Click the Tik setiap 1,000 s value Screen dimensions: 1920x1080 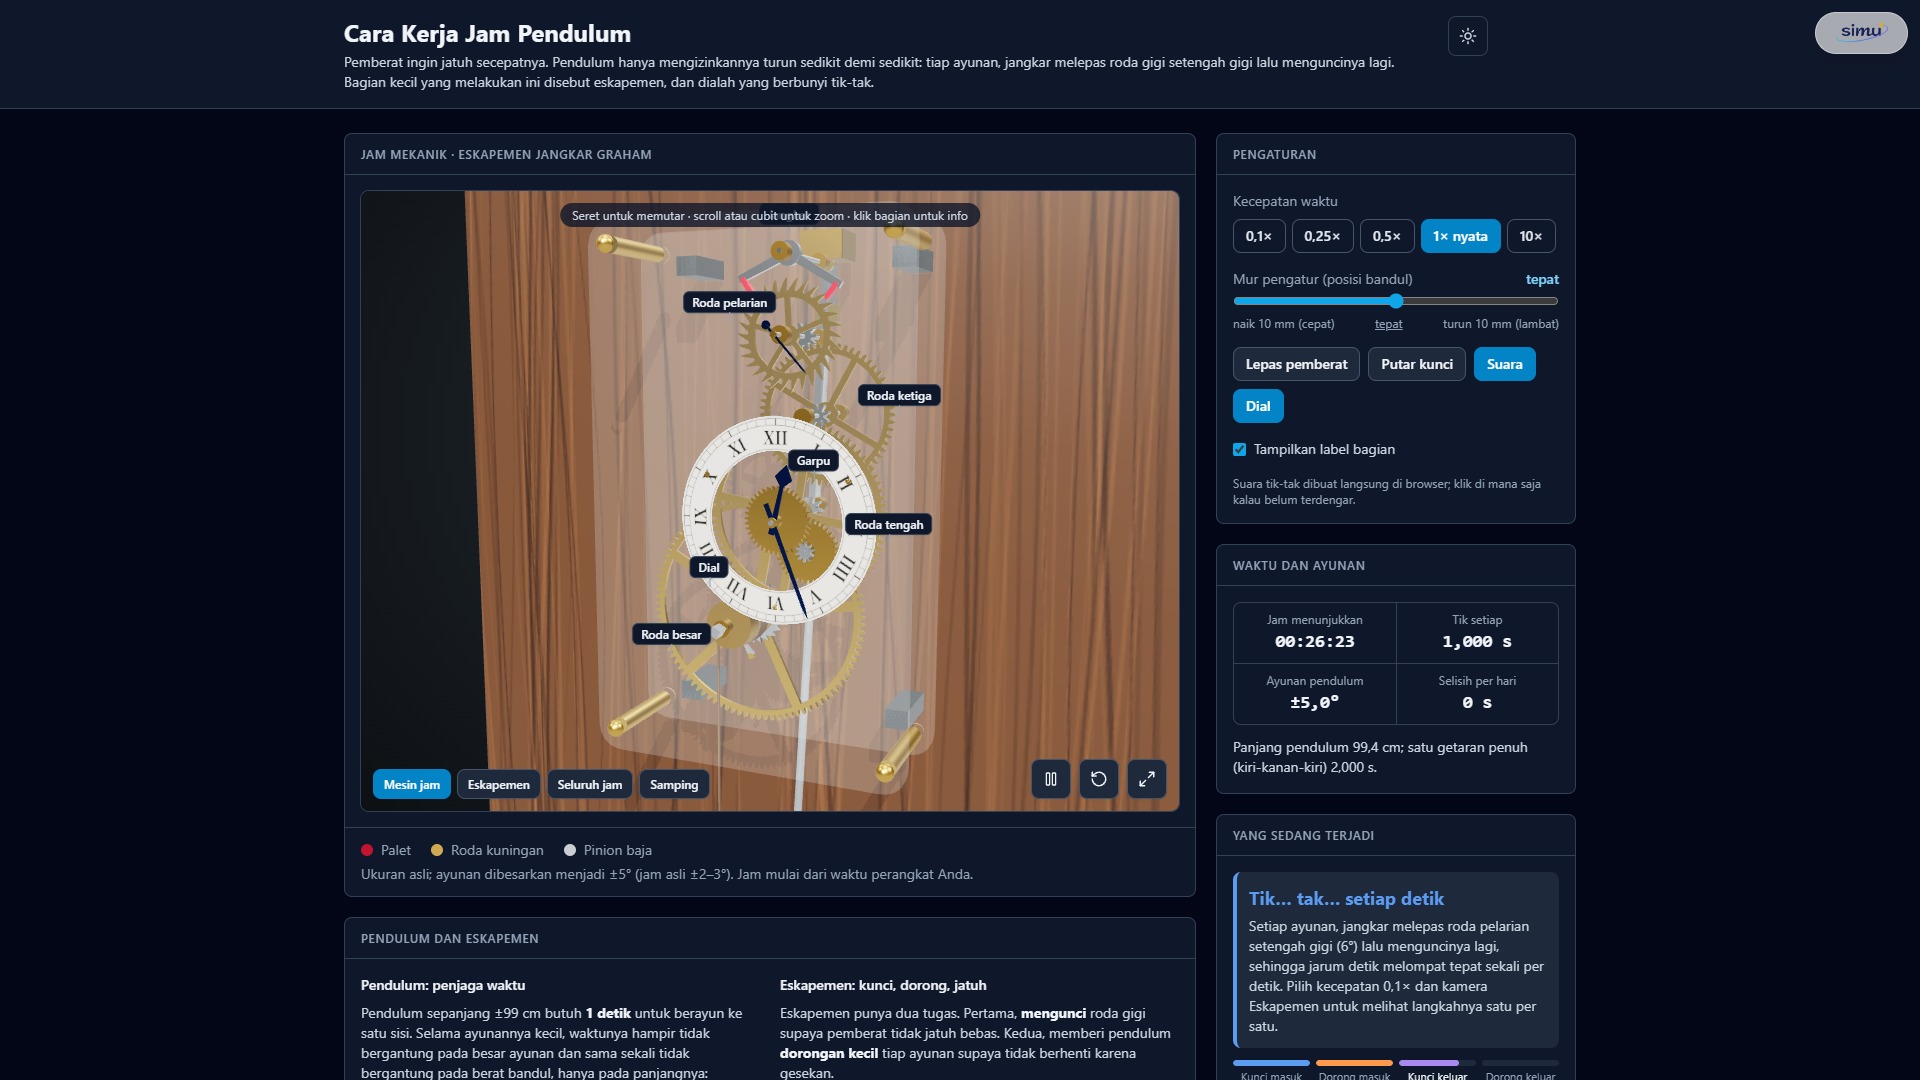coord(1477,642)
